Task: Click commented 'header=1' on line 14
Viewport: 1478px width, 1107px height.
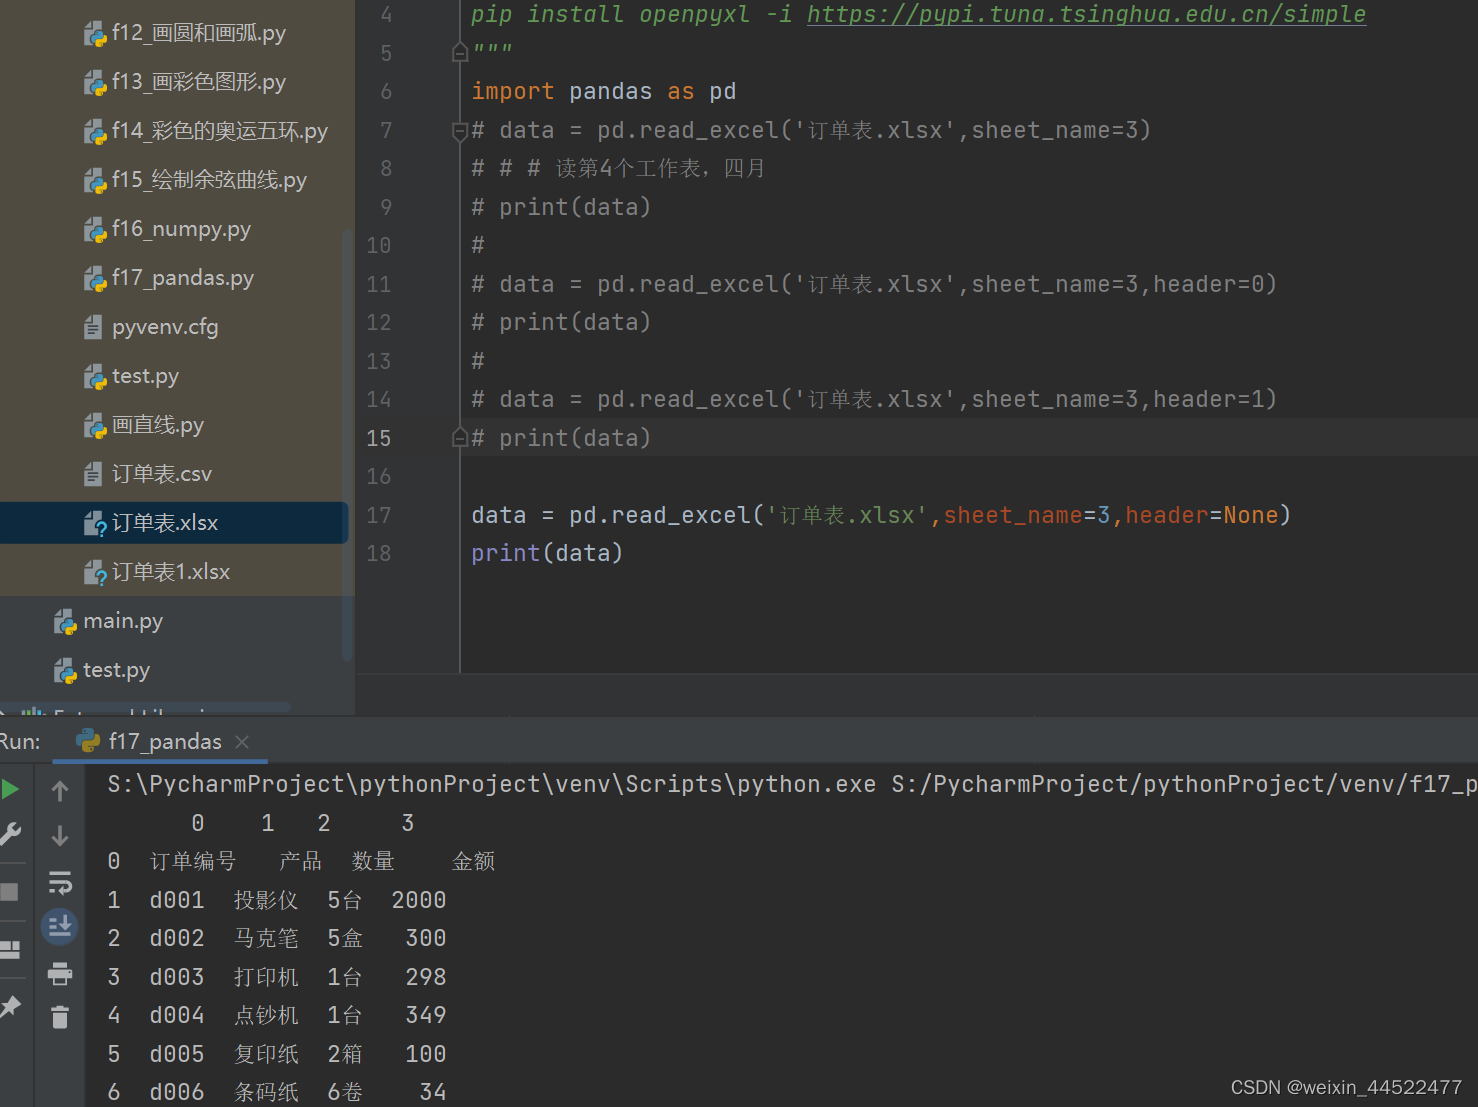Action: (1208, 399)
